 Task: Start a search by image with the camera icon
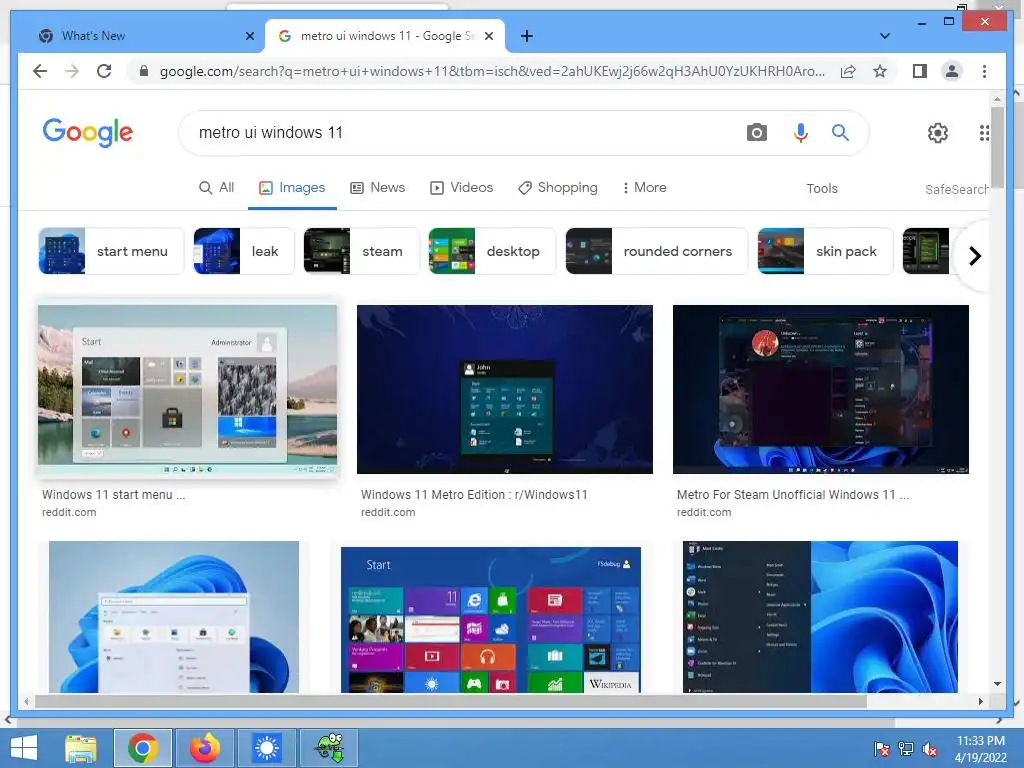(x=756, y=133)
